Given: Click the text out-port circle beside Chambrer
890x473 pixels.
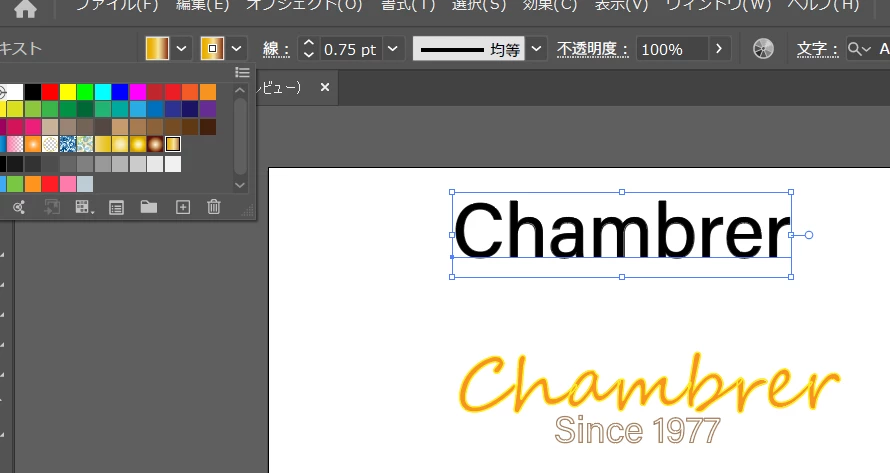Looking at the screenshot, I should pyautogui.click(x=809, y=235).
